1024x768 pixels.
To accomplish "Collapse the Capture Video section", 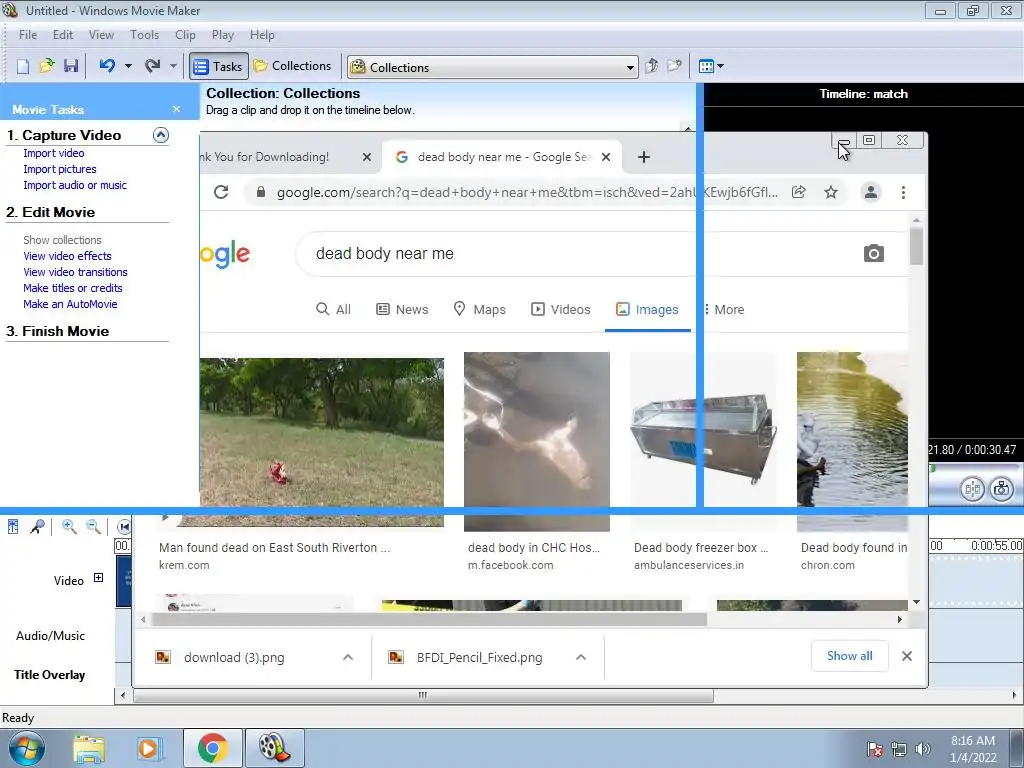I will pyautogui.click(x=161, y=135).
